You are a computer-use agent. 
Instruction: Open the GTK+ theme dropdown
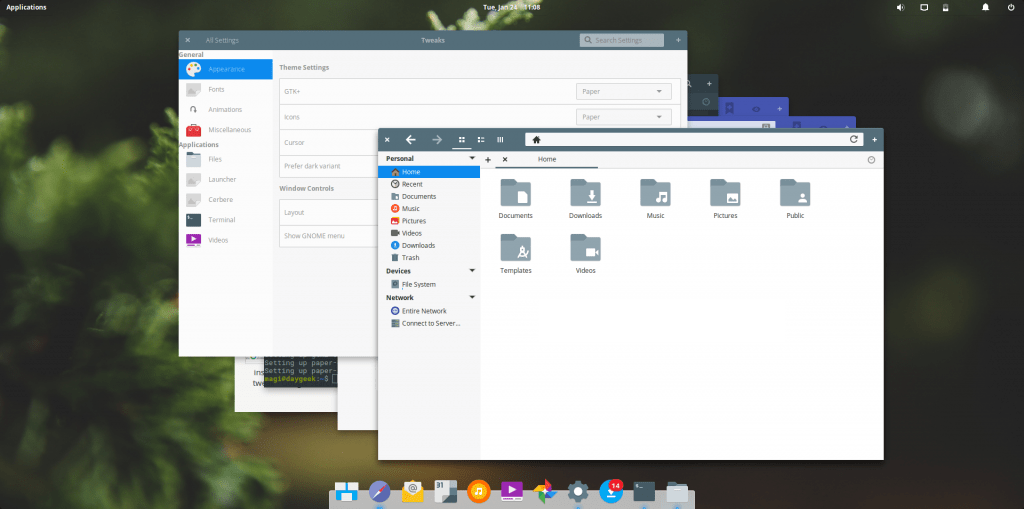pyautogui.click(x=624, y=91)
